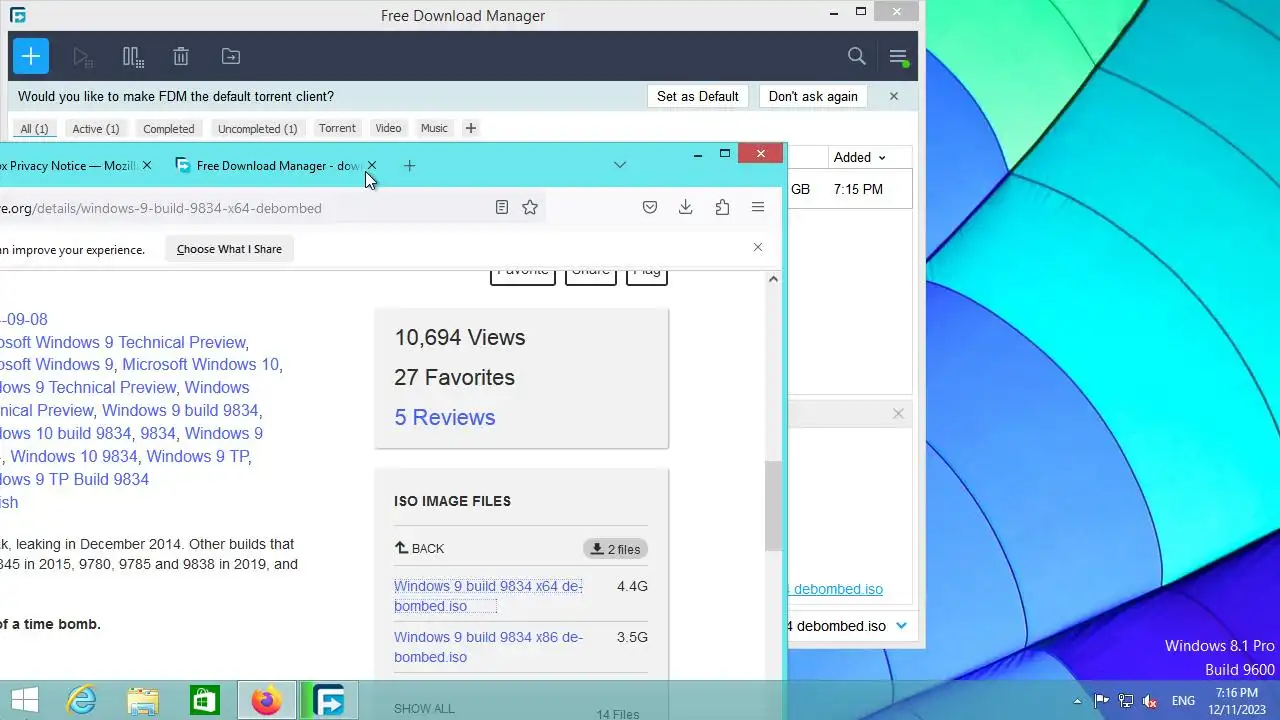The width and height of the screenshot is (1280, 720).
Task: Open the Firefox extensions puzzle icon
Action: pyautogui.click(x=722, y=207)
